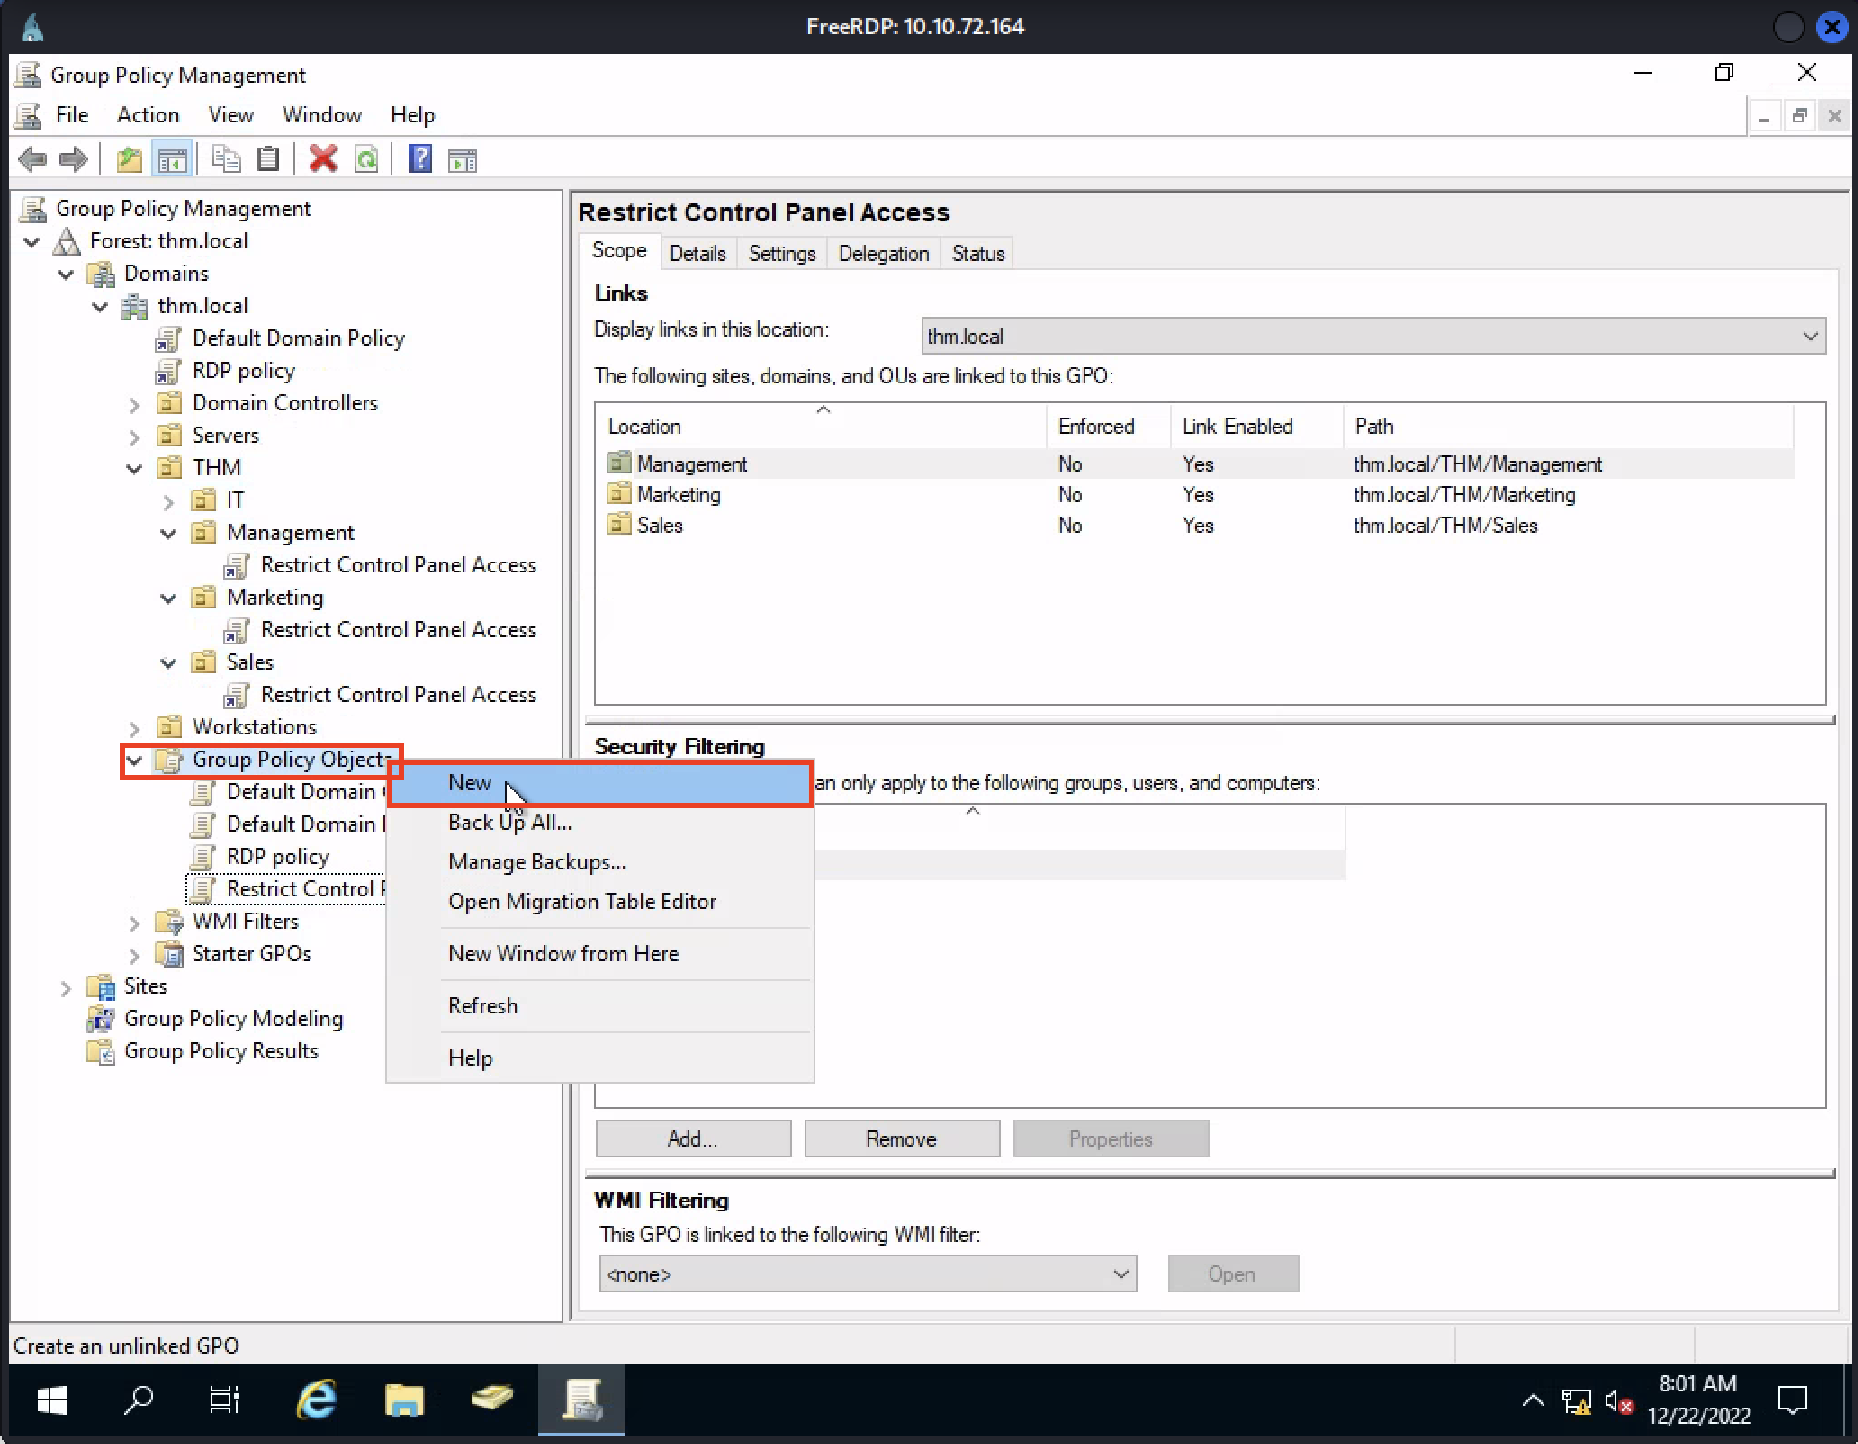The image size is (1858, 1444).
Task: Choose New Window from Here
Action: pos(600,954)
